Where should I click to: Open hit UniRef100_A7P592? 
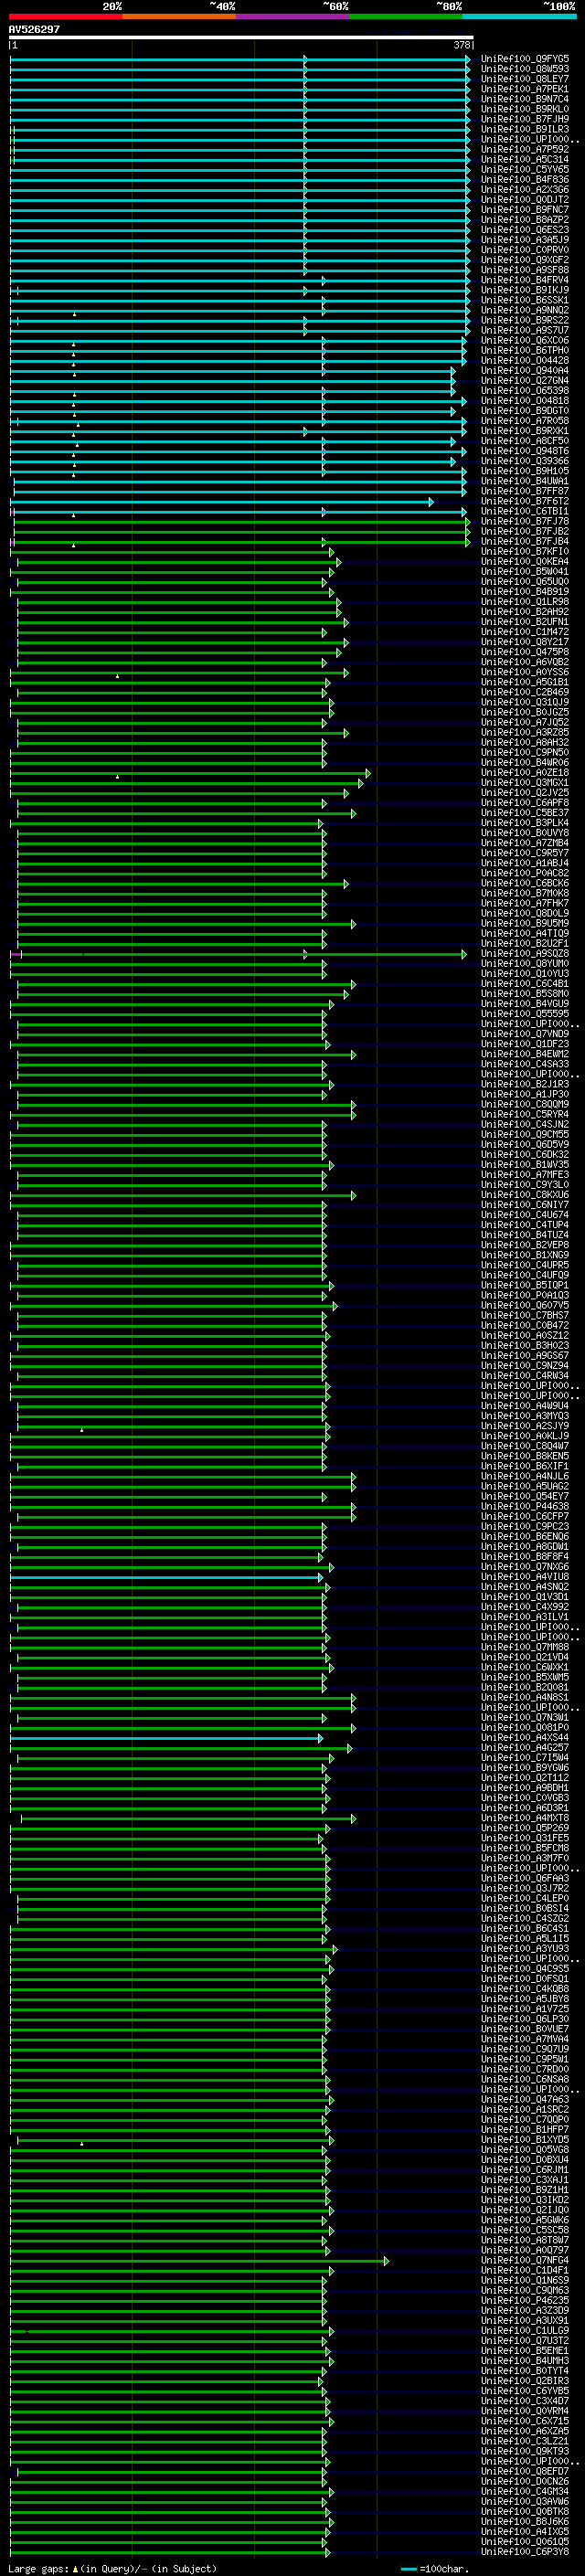(524, 149)
